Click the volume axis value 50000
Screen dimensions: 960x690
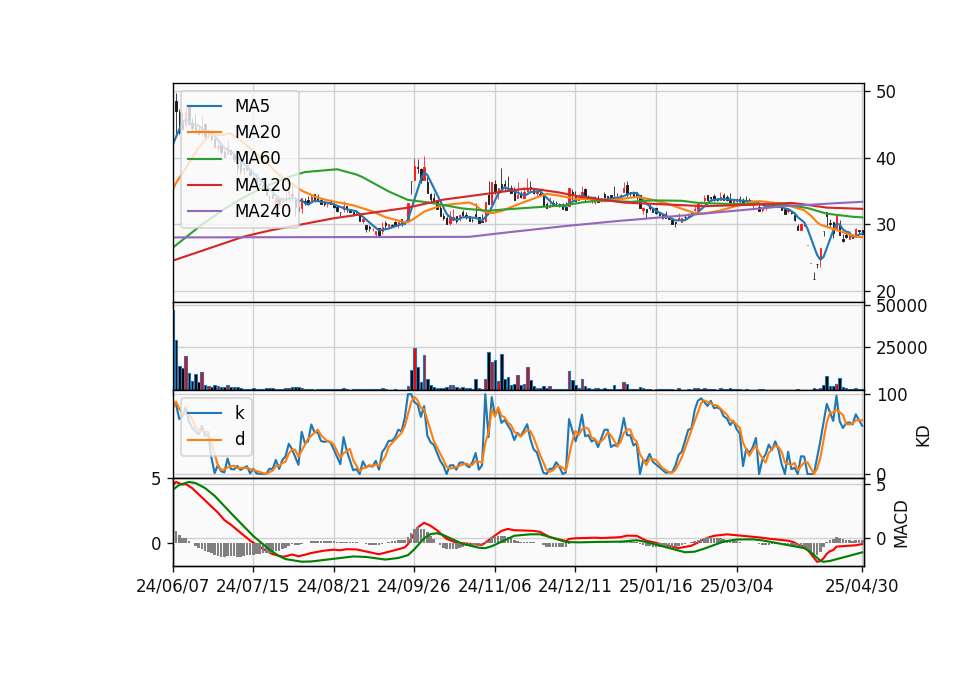[x=901, y=306]
